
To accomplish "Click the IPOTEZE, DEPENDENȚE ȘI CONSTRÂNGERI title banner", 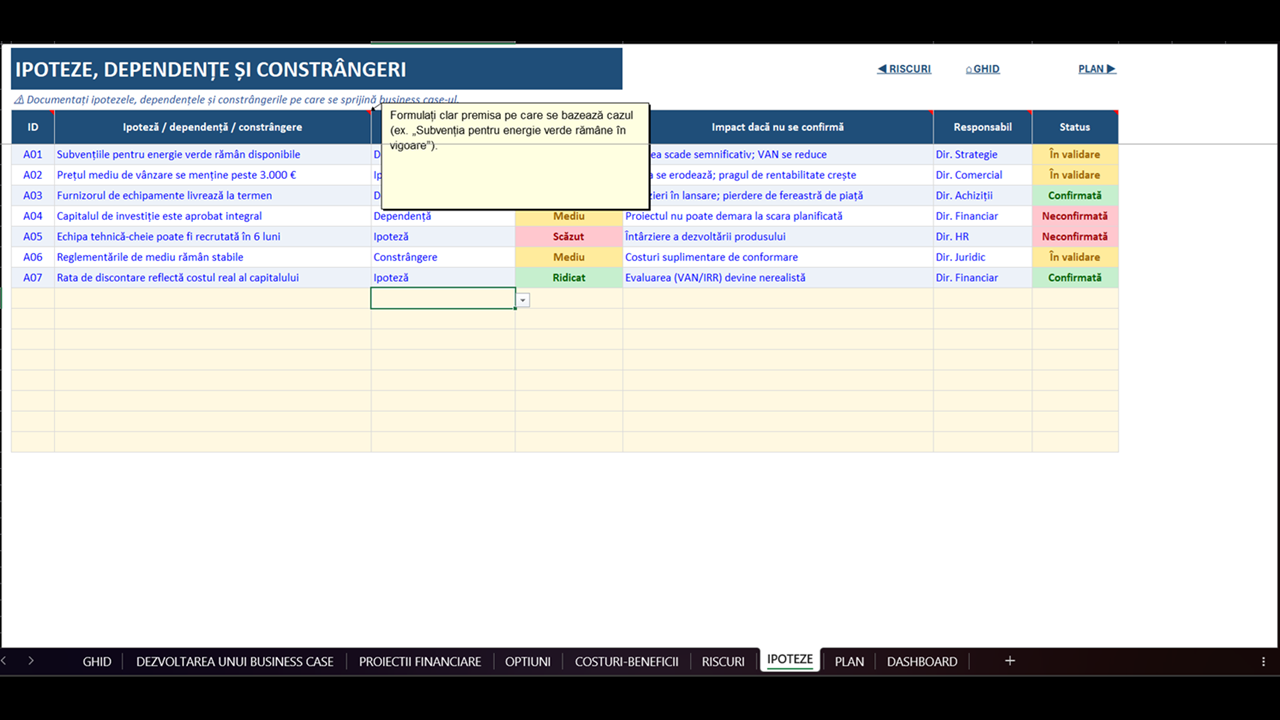I will click(317, 69).
